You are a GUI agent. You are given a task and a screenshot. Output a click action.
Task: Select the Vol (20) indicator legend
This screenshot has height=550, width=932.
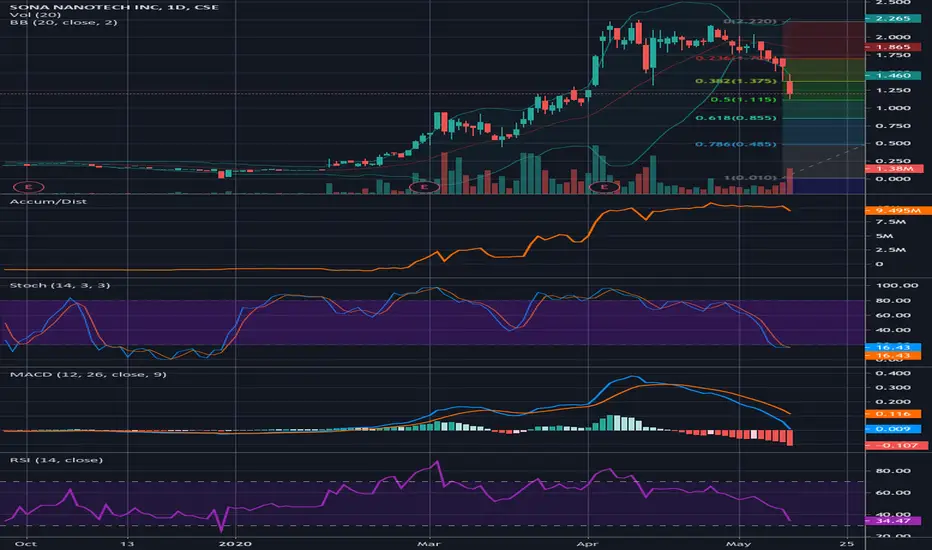click(35, 15)
